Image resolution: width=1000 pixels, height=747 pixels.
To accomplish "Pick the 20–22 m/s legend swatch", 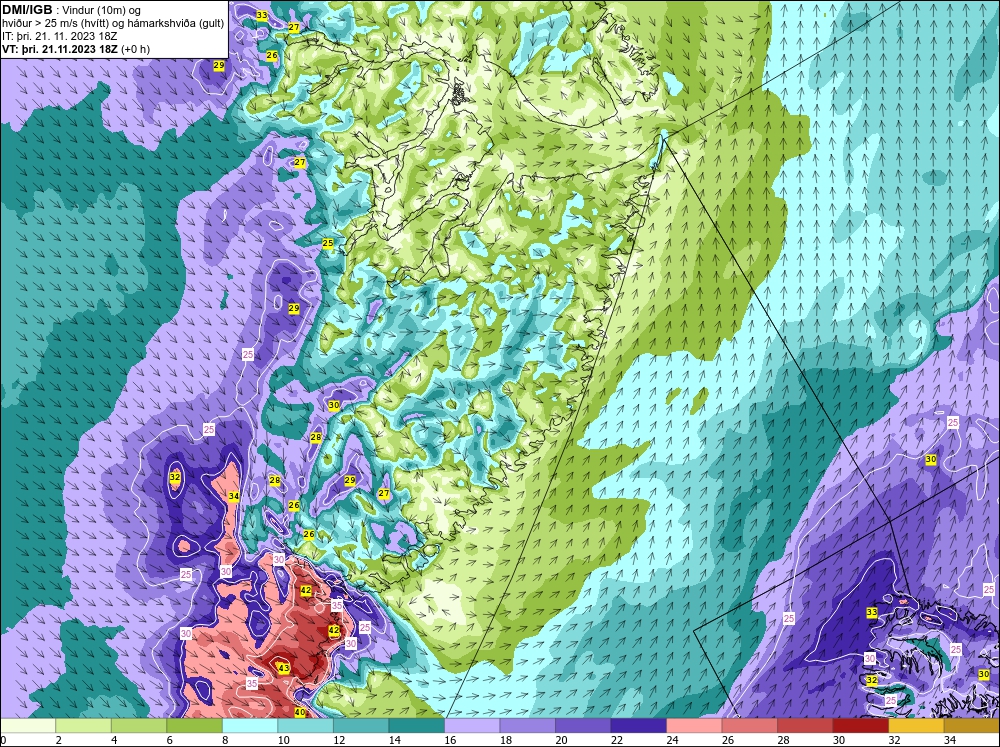I will (x=583, y=725).
